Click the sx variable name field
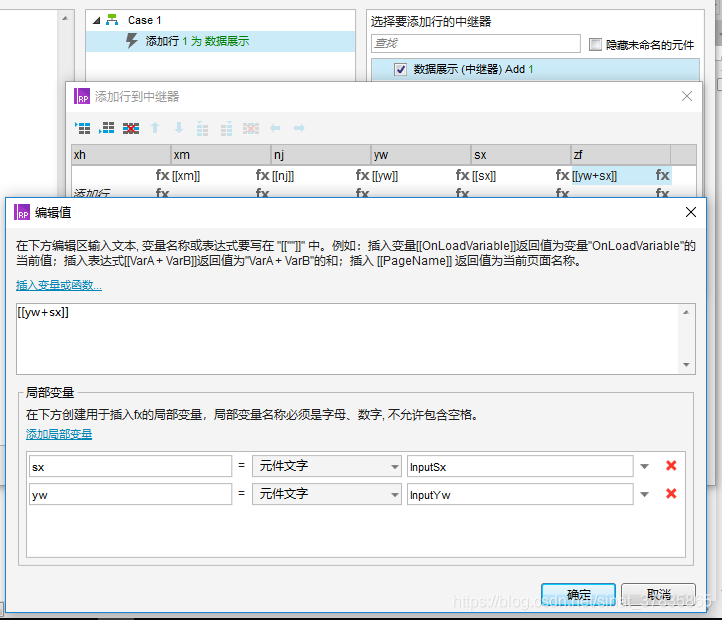This screenshot has width=722, height=620. [130, 466]
